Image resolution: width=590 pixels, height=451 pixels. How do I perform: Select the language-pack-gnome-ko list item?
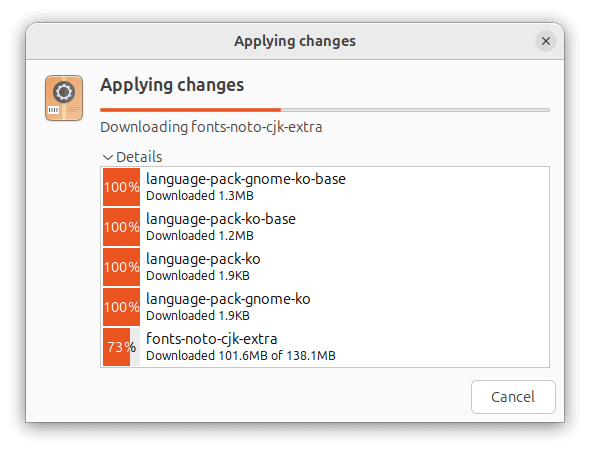click(325, 307)
